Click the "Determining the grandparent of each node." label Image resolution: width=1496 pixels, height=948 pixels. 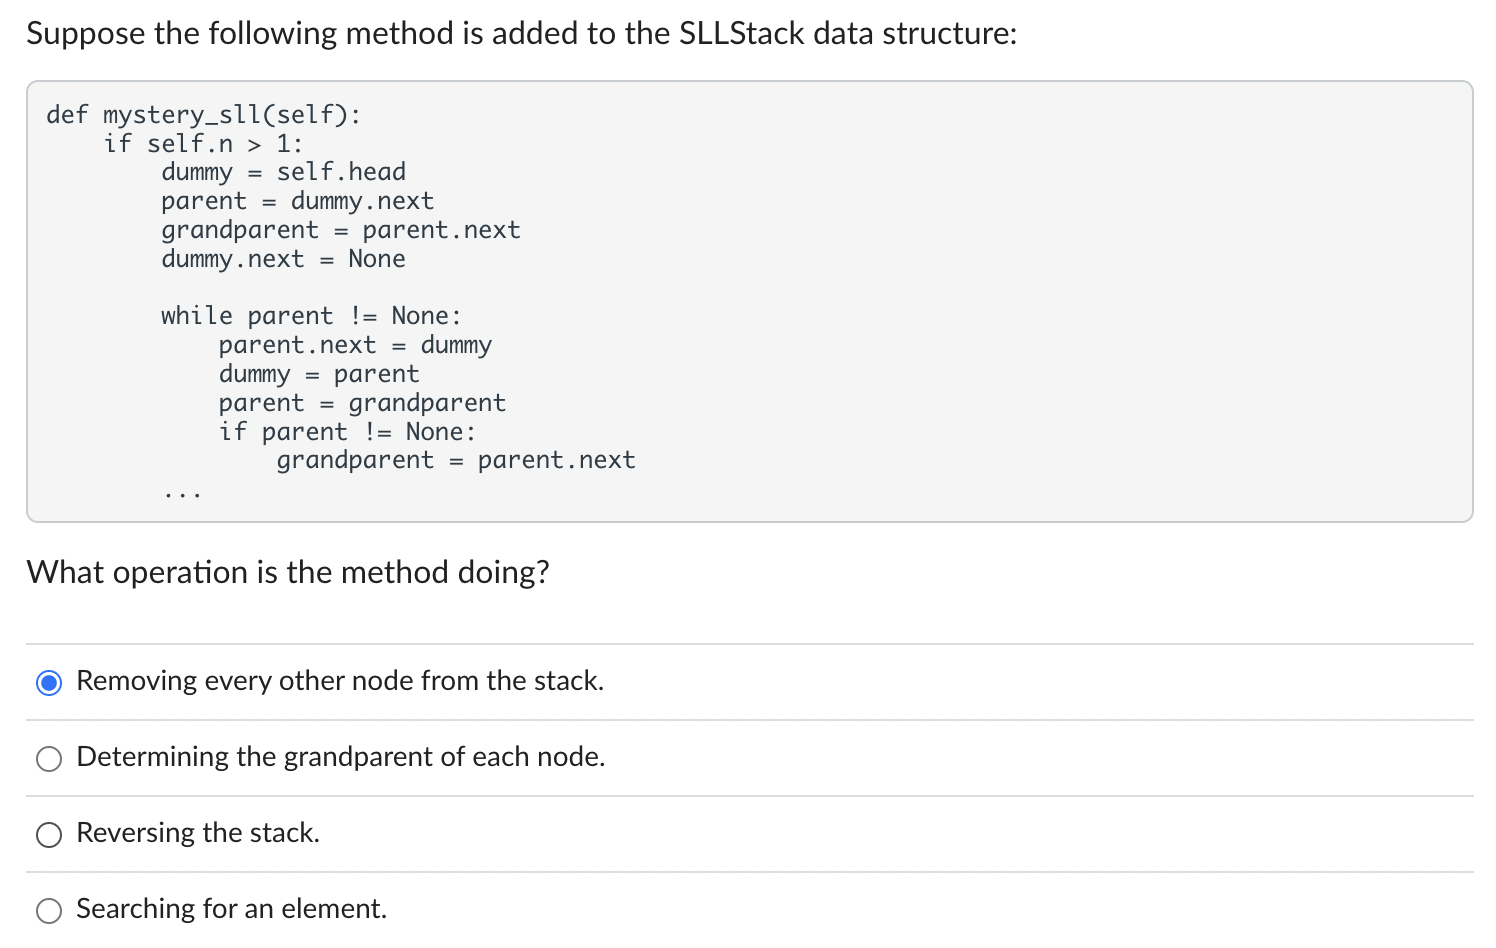(340, 757)
